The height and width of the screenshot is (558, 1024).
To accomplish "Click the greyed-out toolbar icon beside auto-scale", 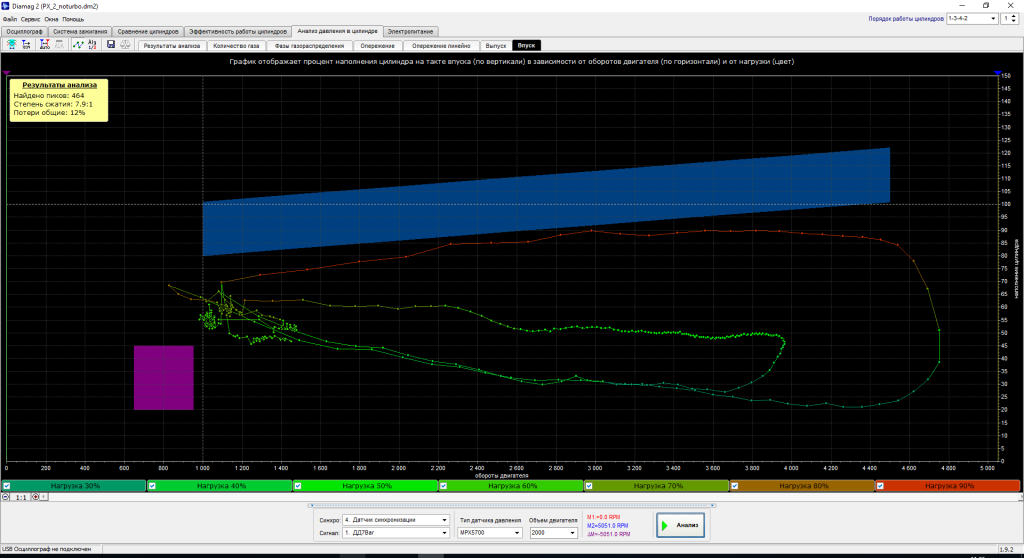I will (x=59, y=44).
